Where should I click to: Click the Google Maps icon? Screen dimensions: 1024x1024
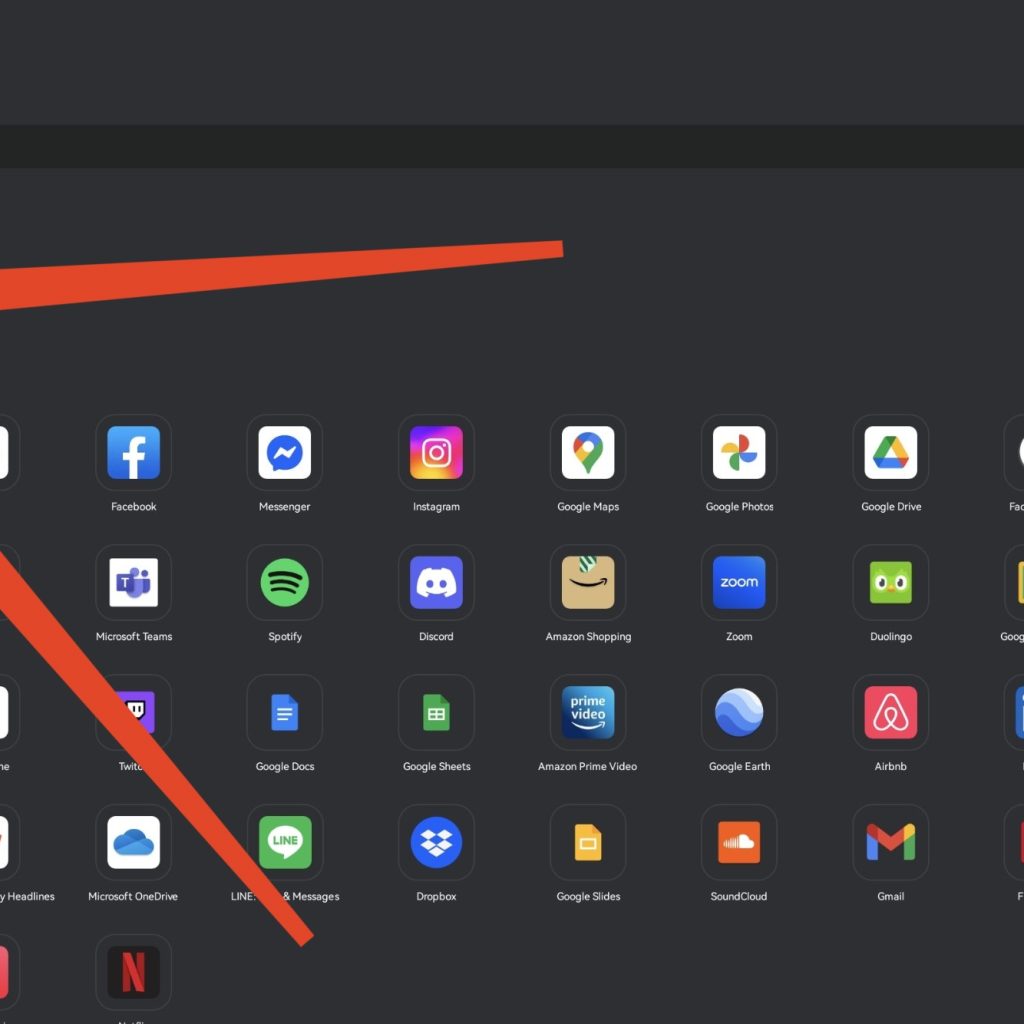pos(588,453)
